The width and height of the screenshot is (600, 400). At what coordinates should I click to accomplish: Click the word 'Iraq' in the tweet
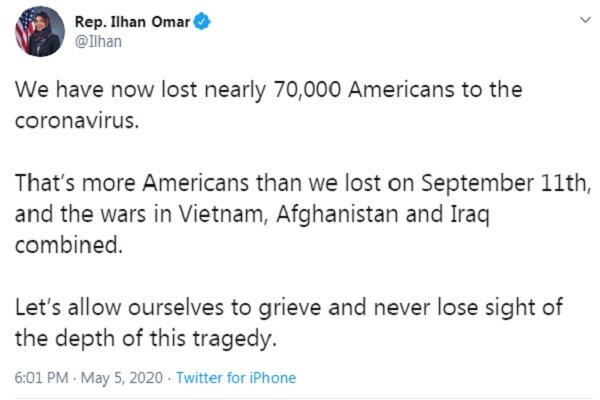[467, 212]
